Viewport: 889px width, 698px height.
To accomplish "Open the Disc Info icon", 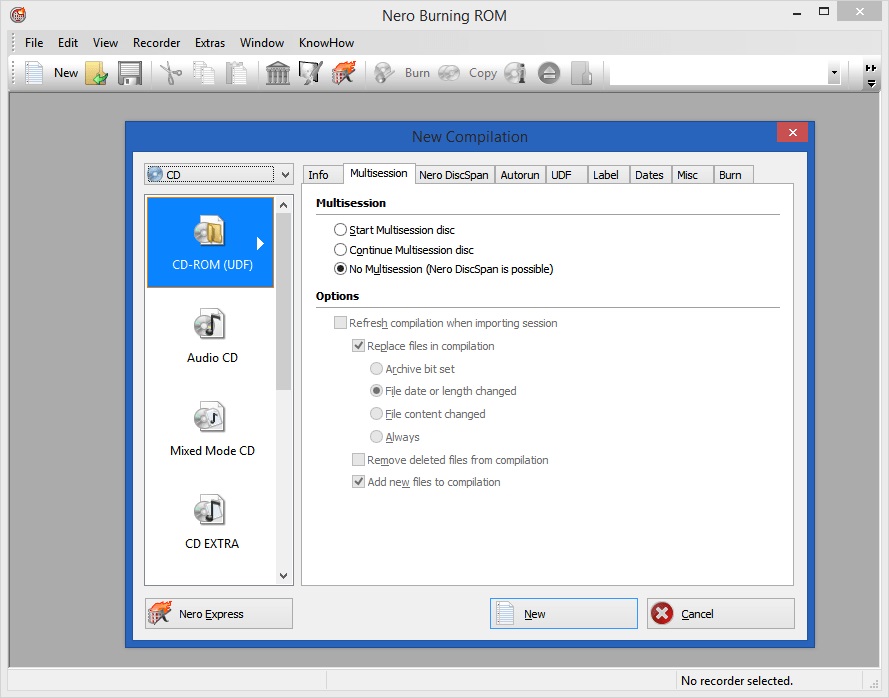I will pyautogui.click(x=515, y=73).
